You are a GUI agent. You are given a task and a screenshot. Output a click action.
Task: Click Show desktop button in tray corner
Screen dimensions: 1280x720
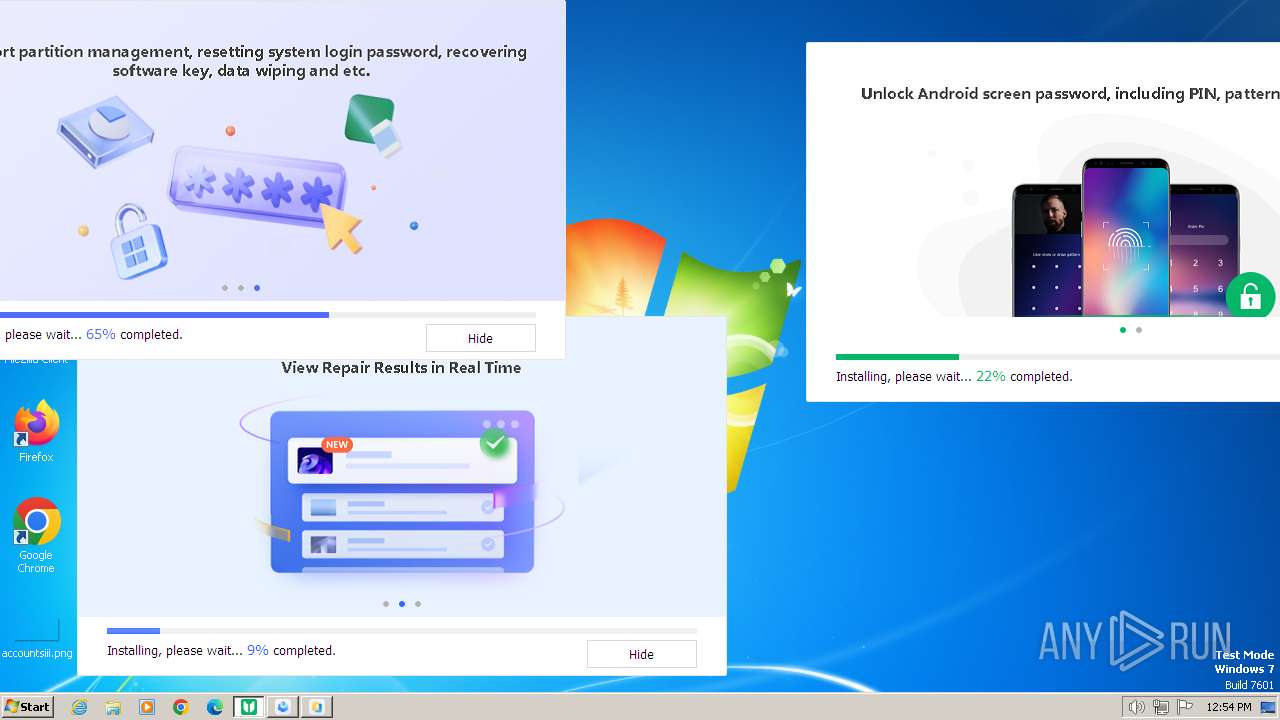(1269, 707)
